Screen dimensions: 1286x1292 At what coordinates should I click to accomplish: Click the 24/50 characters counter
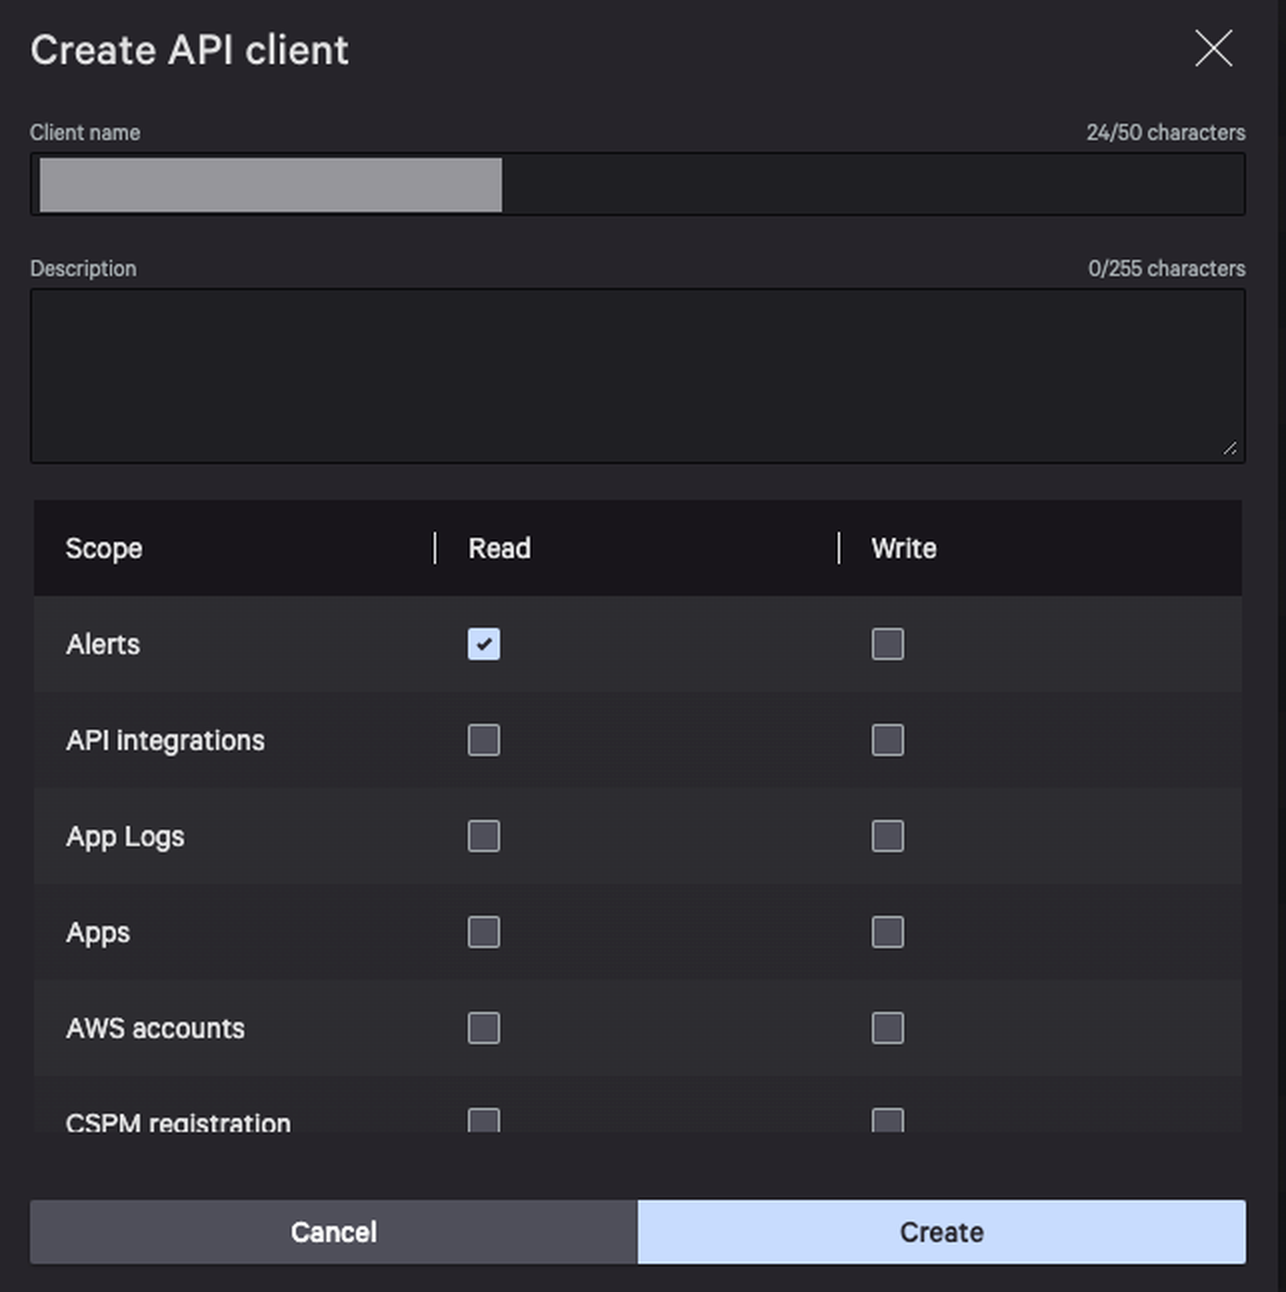point(1166,132)
